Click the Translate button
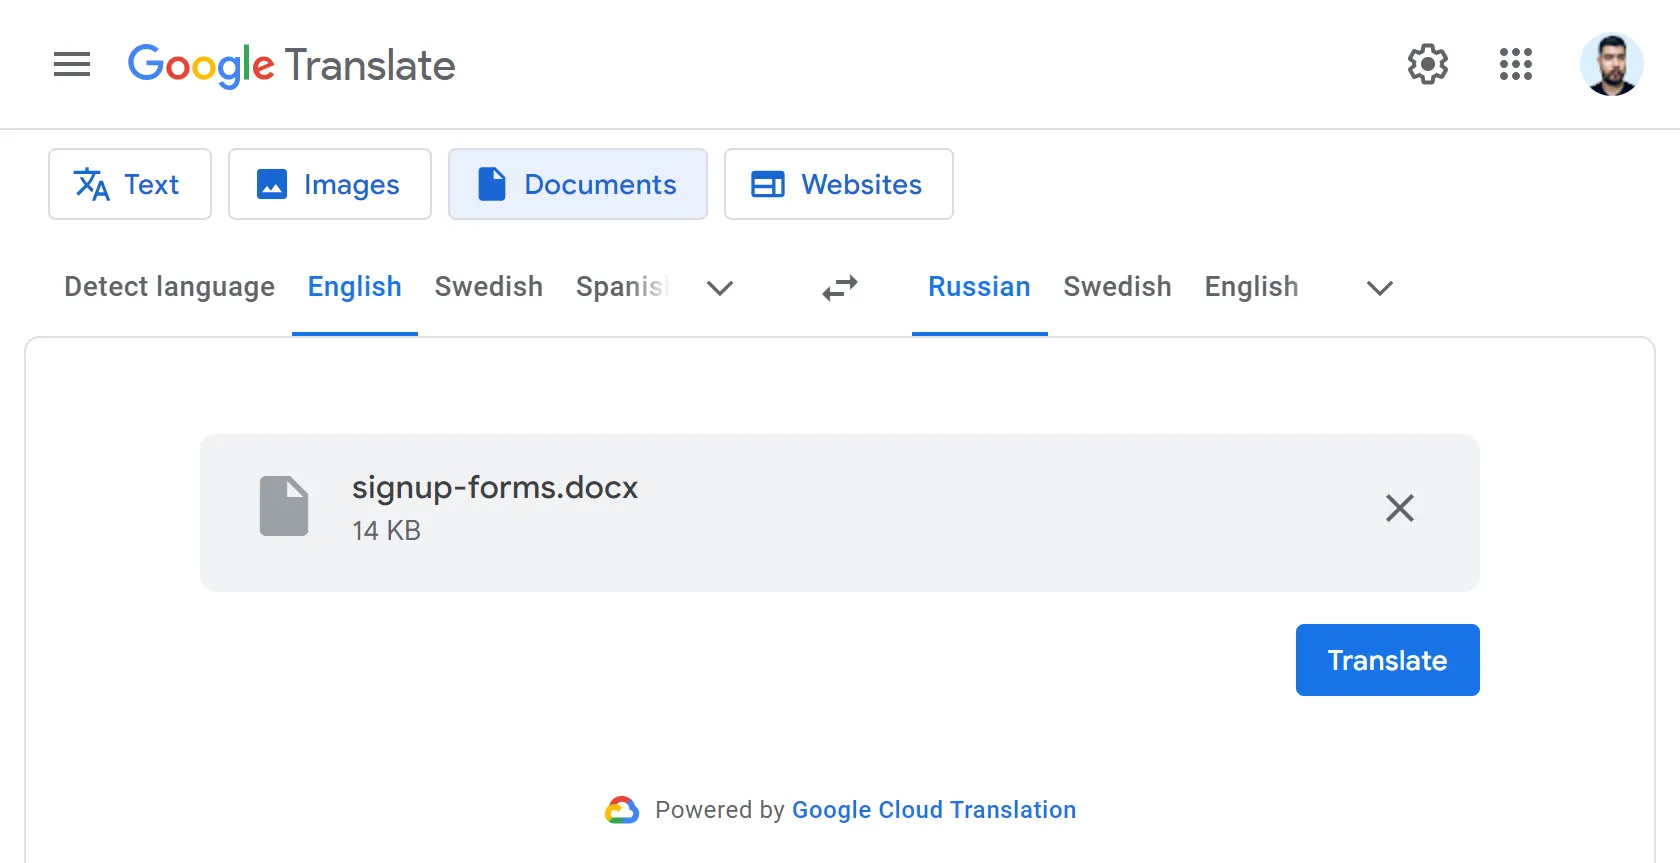 (x=1387, y=660)
